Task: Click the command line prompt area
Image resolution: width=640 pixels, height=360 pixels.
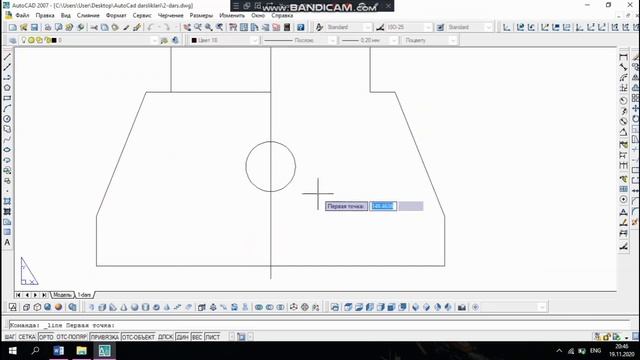Action: (318, 325)
